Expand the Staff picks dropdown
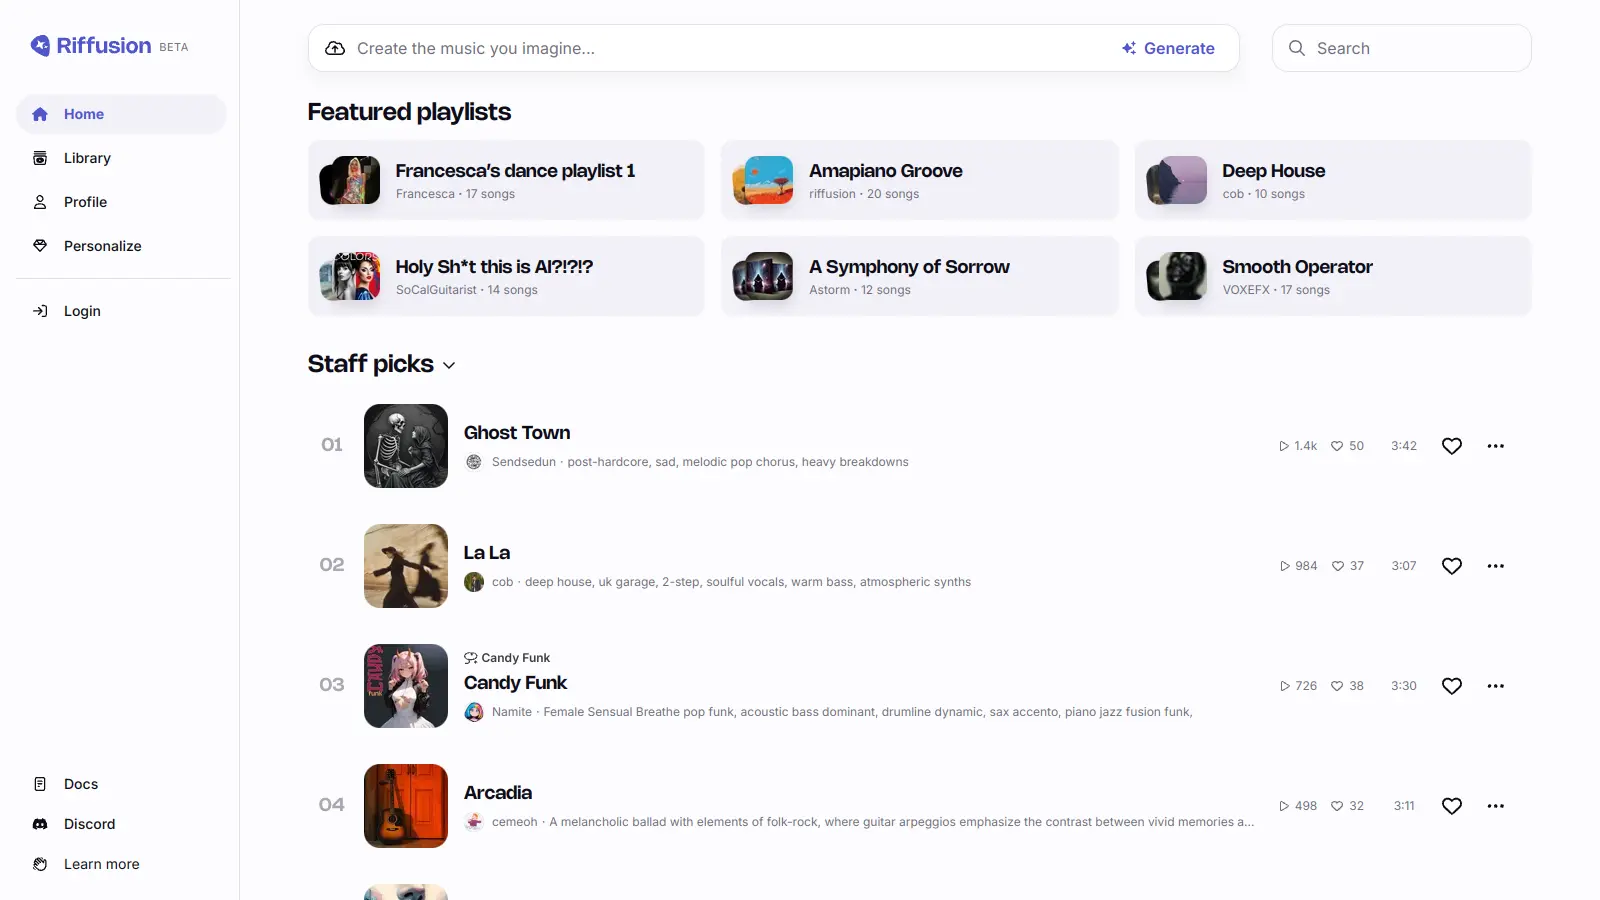 pyautogui.click(x=449, y=365)
